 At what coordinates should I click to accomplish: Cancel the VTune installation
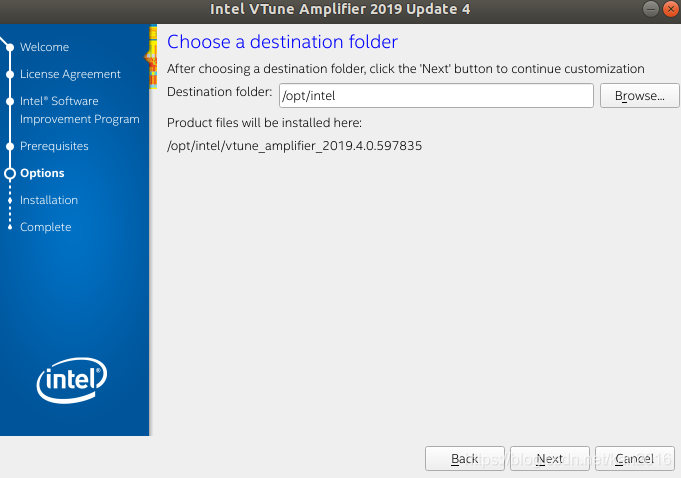[x=635, y=458]
